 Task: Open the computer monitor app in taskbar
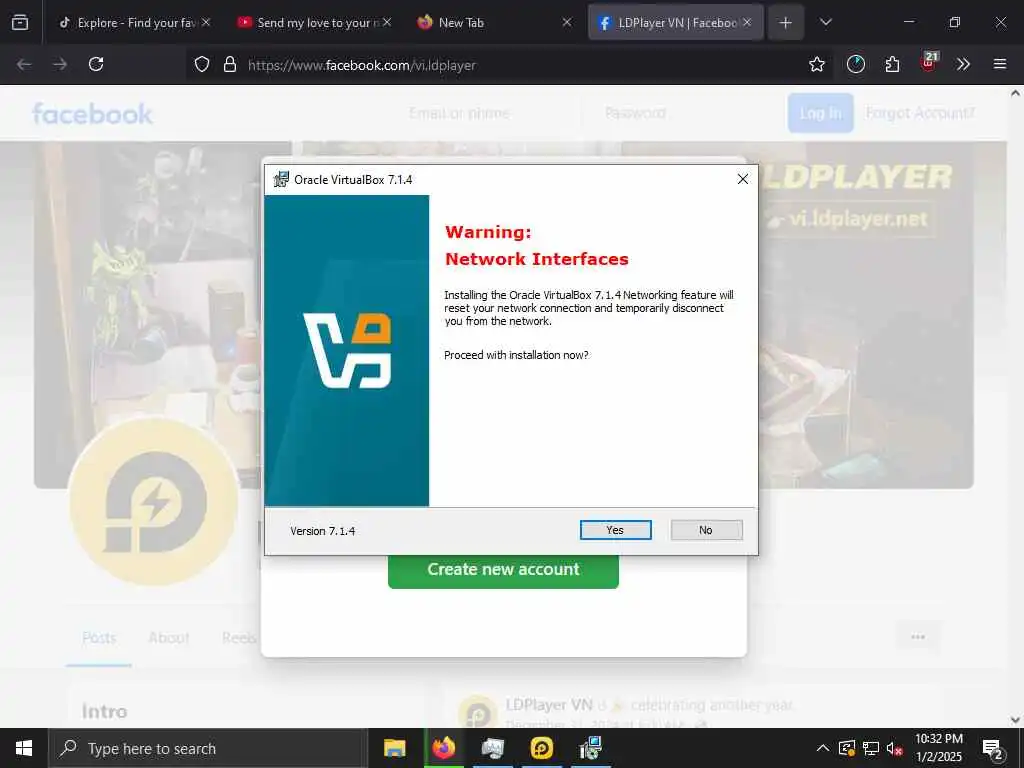tap(492, 748)
